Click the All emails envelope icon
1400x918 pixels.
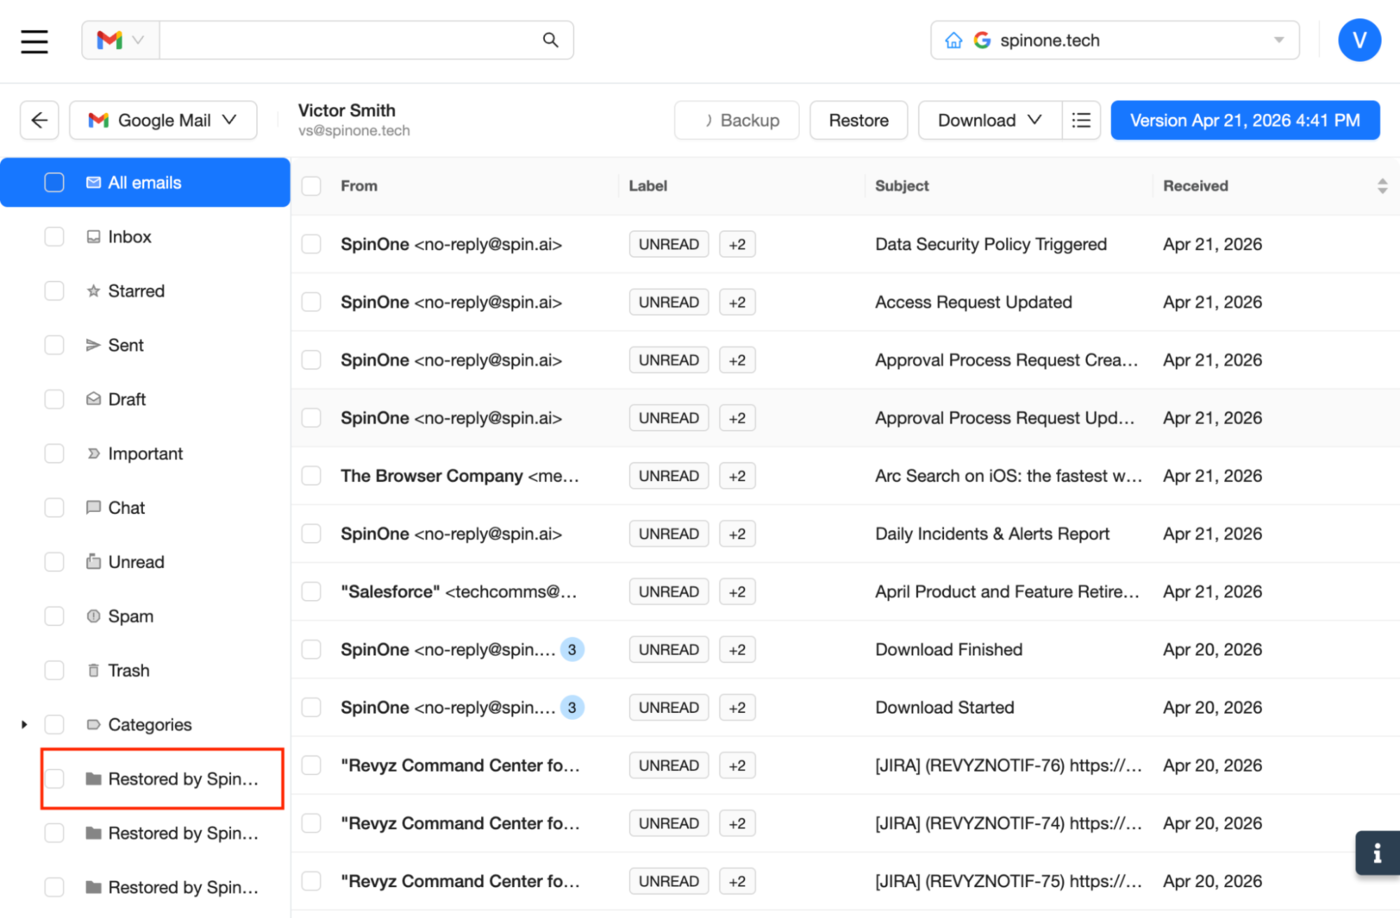tap(93, 183)
